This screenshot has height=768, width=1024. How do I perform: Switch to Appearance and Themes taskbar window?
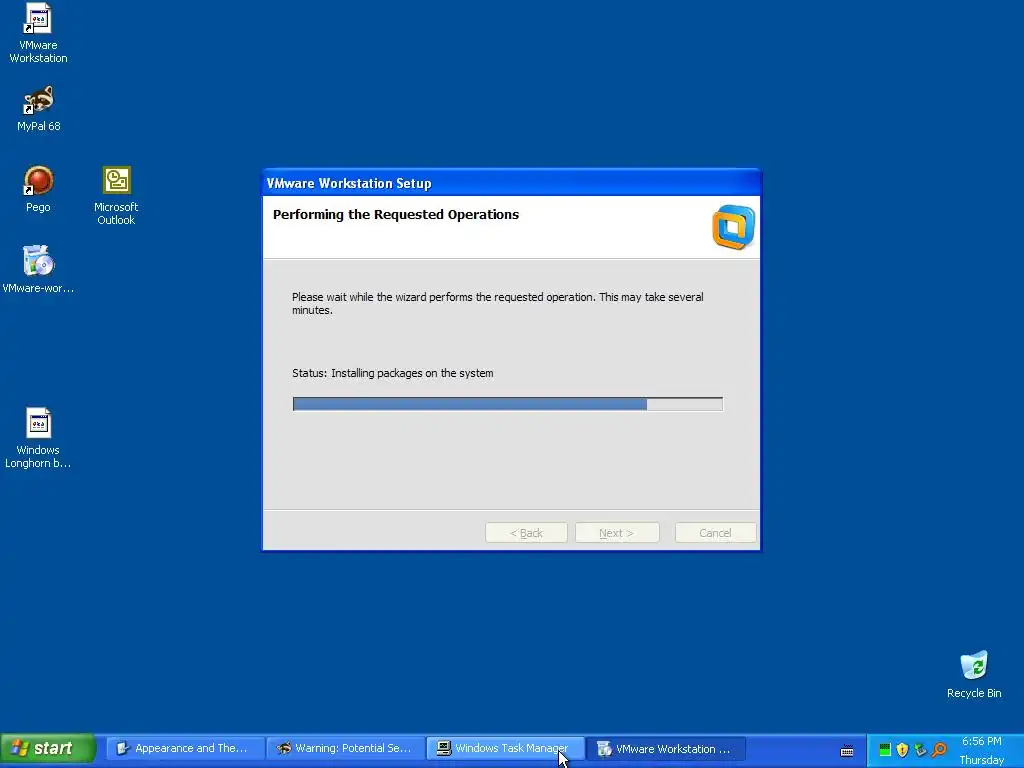coord(185,748)
